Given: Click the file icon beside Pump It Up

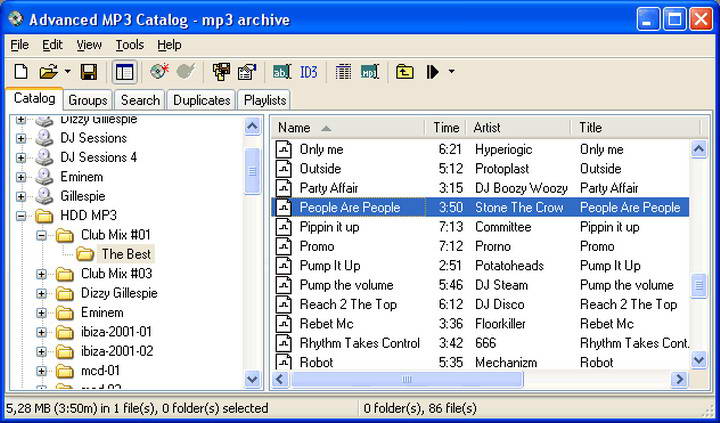Looking at the screenshot, I should coord(284,265).
